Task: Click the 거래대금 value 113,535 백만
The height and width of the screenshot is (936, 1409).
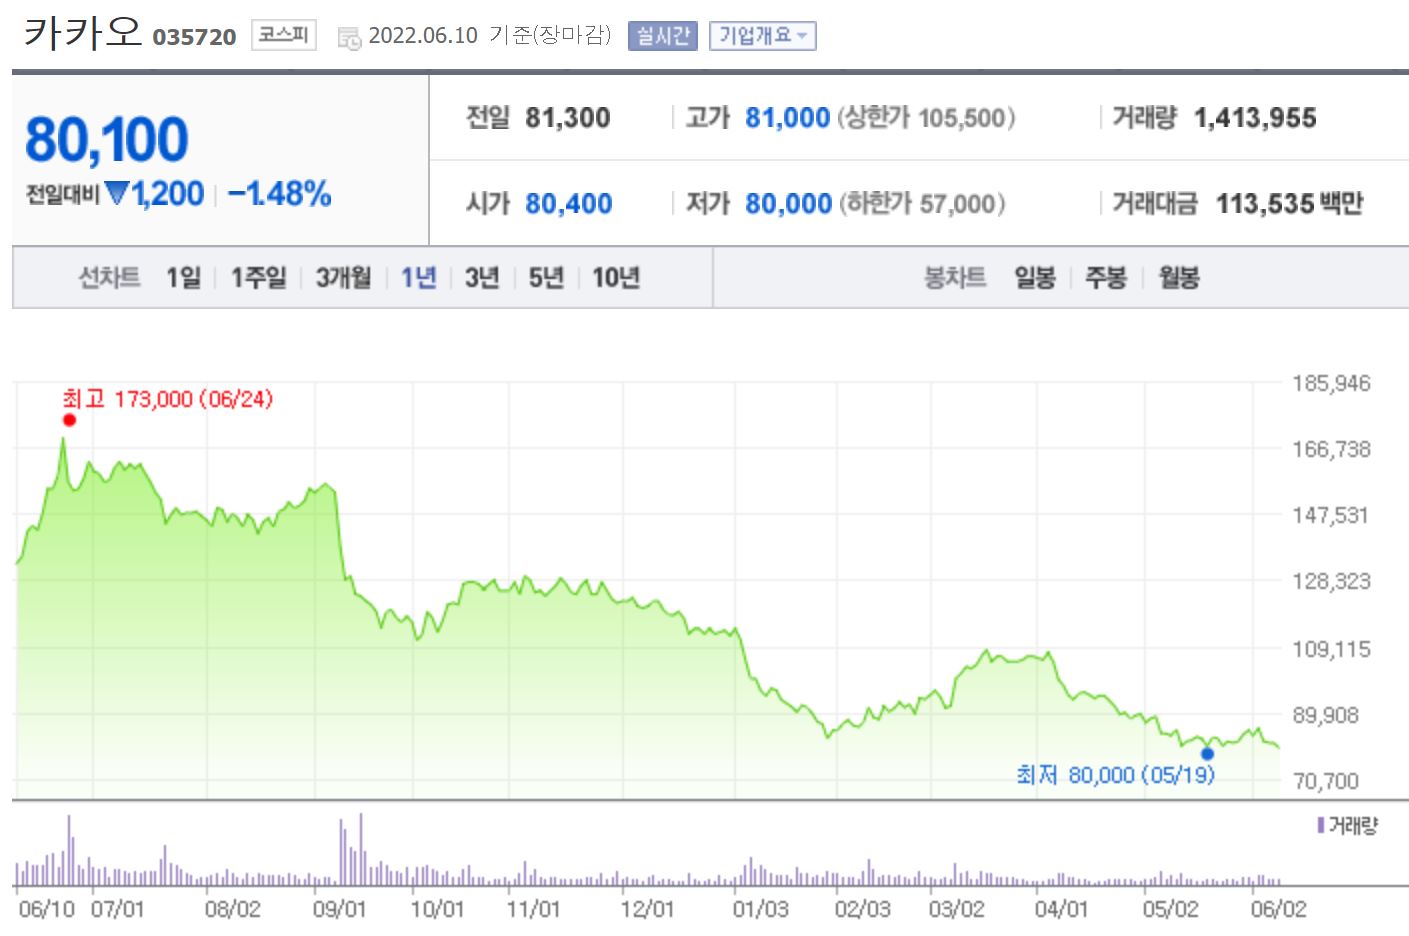Action: pyautogui.click(x=1290, y=204)
